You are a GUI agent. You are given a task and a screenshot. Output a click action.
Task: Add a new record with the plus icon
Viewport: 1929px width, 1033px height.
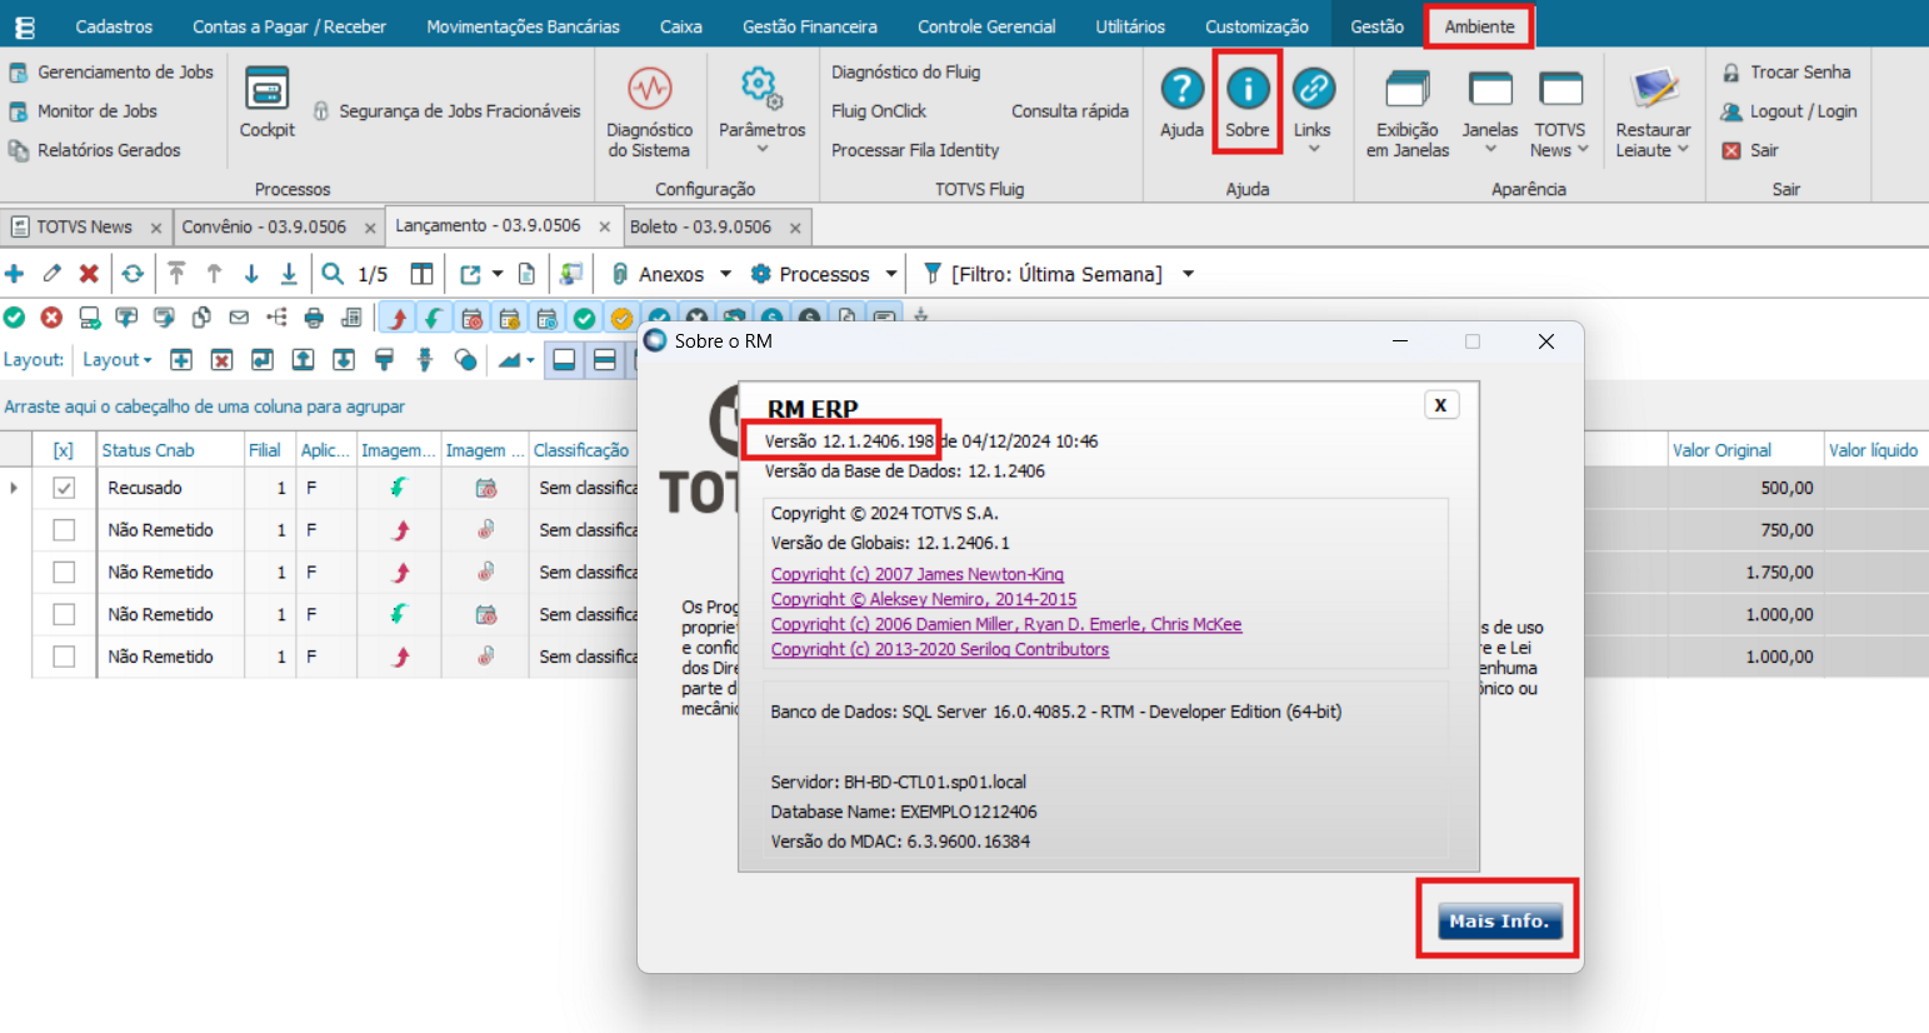(x=15, y=274)
